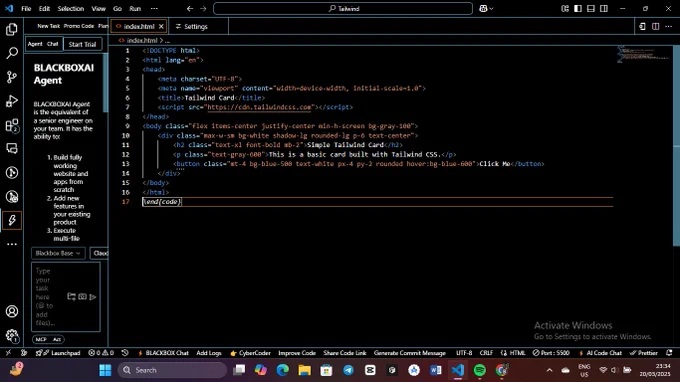Open Windows Start menu on taskbar

coord(105,370)
